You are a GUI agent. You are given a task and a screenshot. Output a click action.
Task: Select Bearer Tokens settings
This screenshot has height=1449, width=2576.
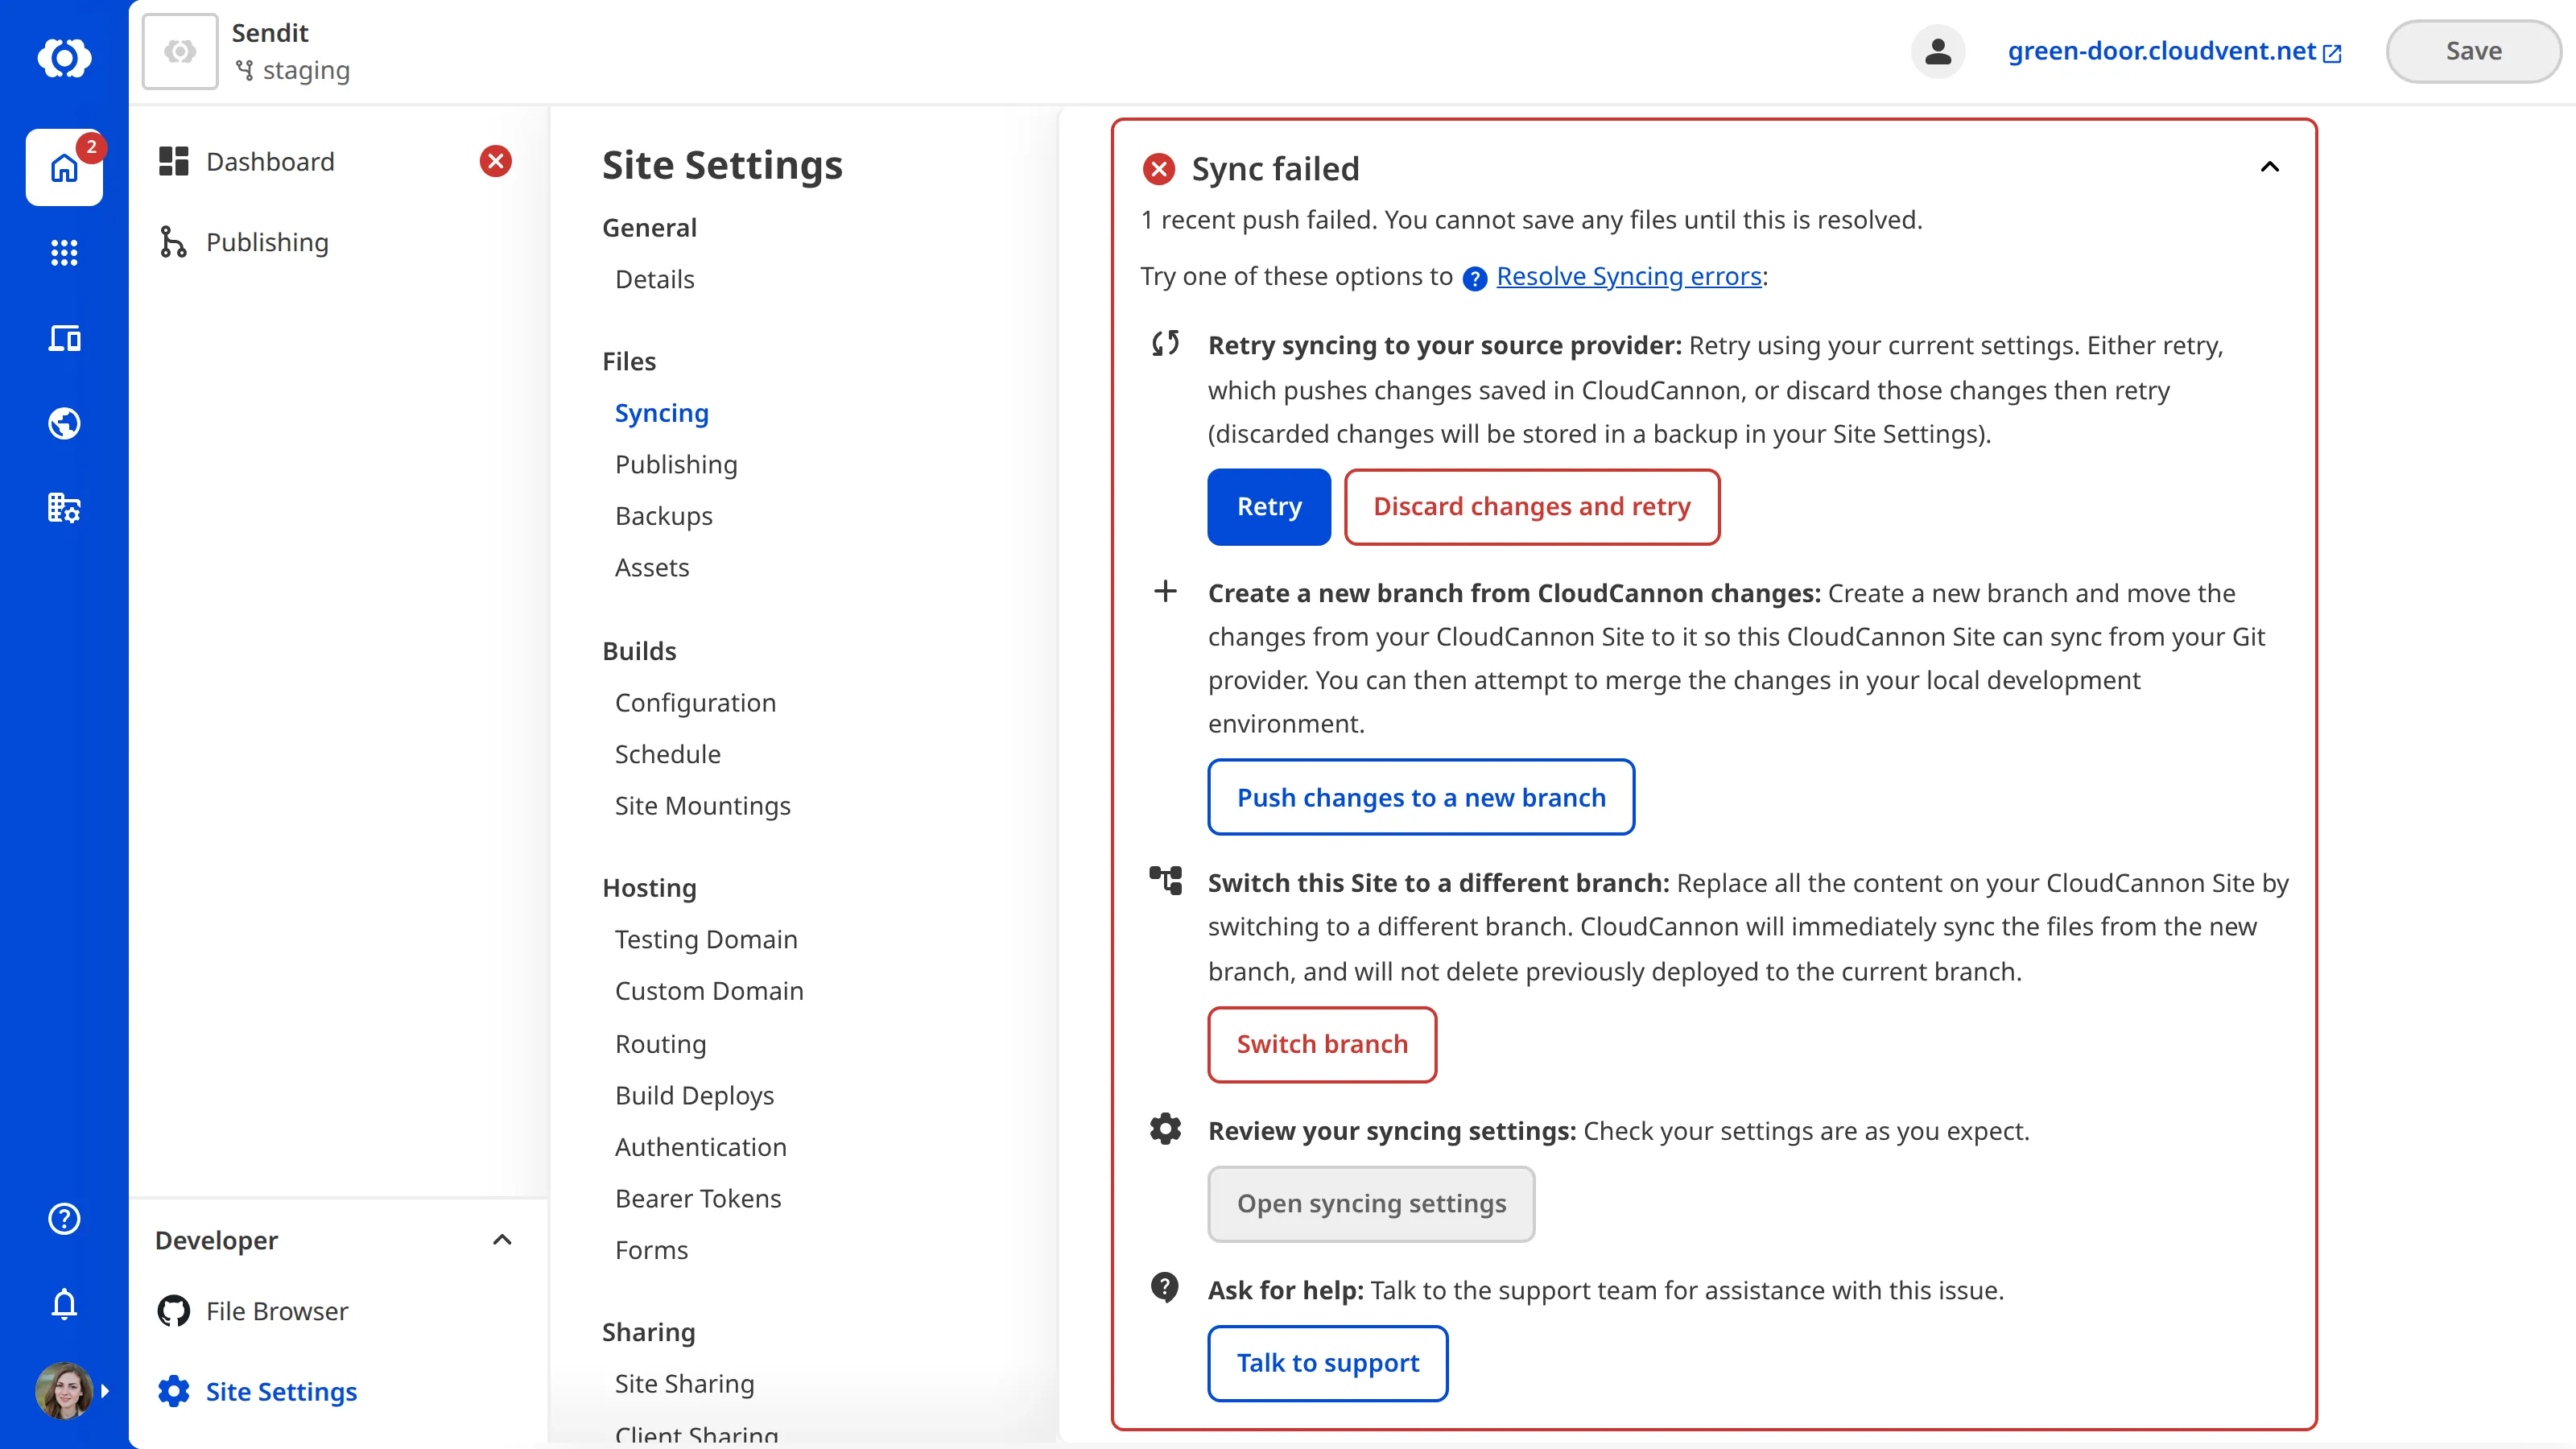698,1198
